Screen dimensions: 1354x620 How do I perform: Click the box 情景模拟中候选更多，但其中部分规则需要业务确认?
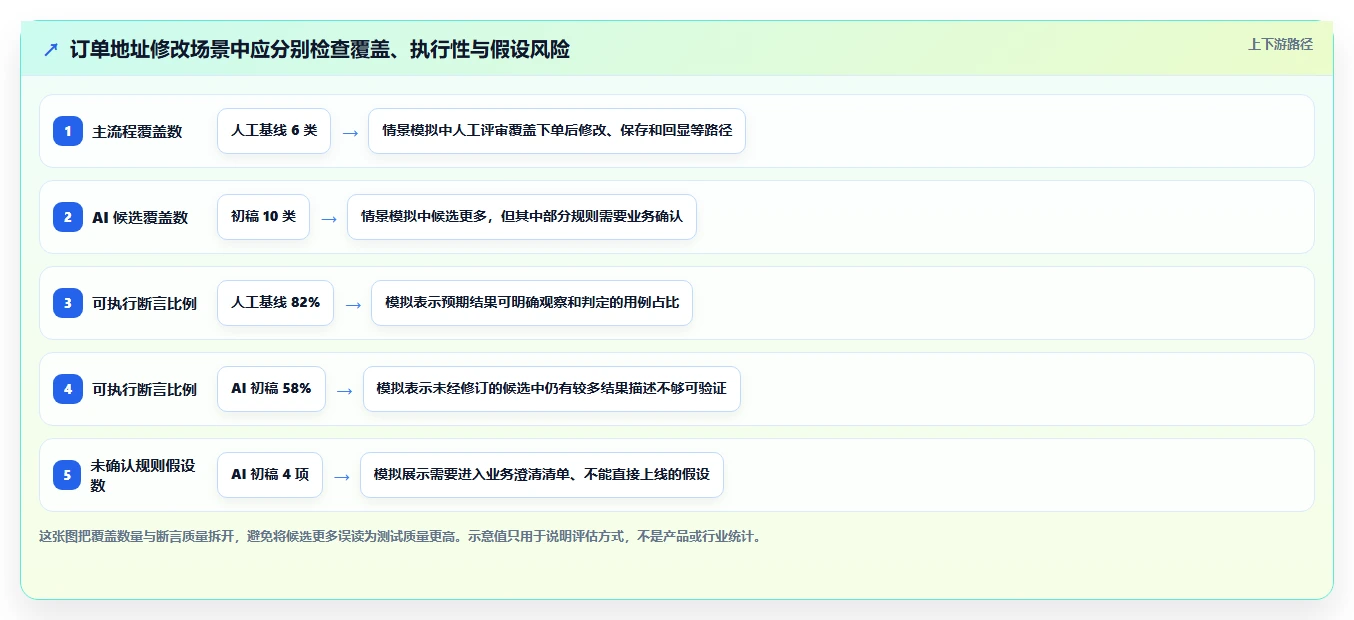(522, 217)
